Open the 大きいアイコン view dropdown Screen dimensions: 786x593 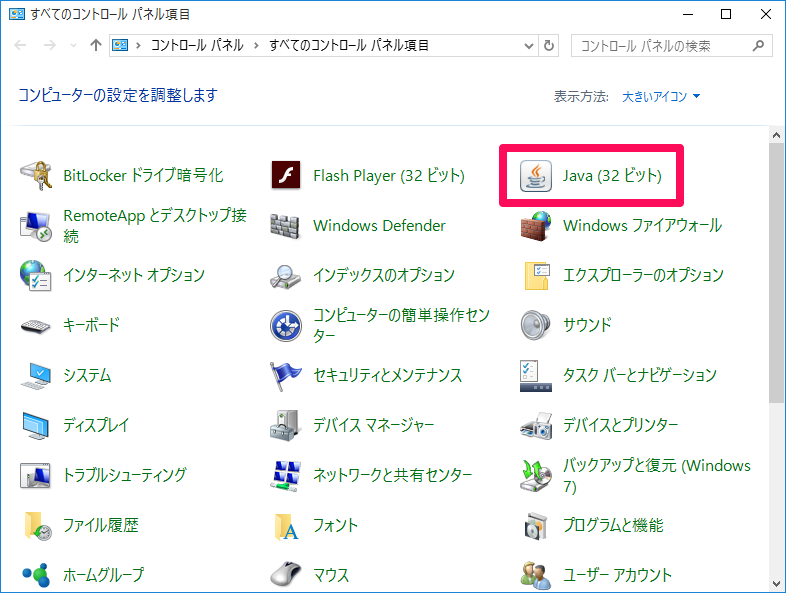661,97
